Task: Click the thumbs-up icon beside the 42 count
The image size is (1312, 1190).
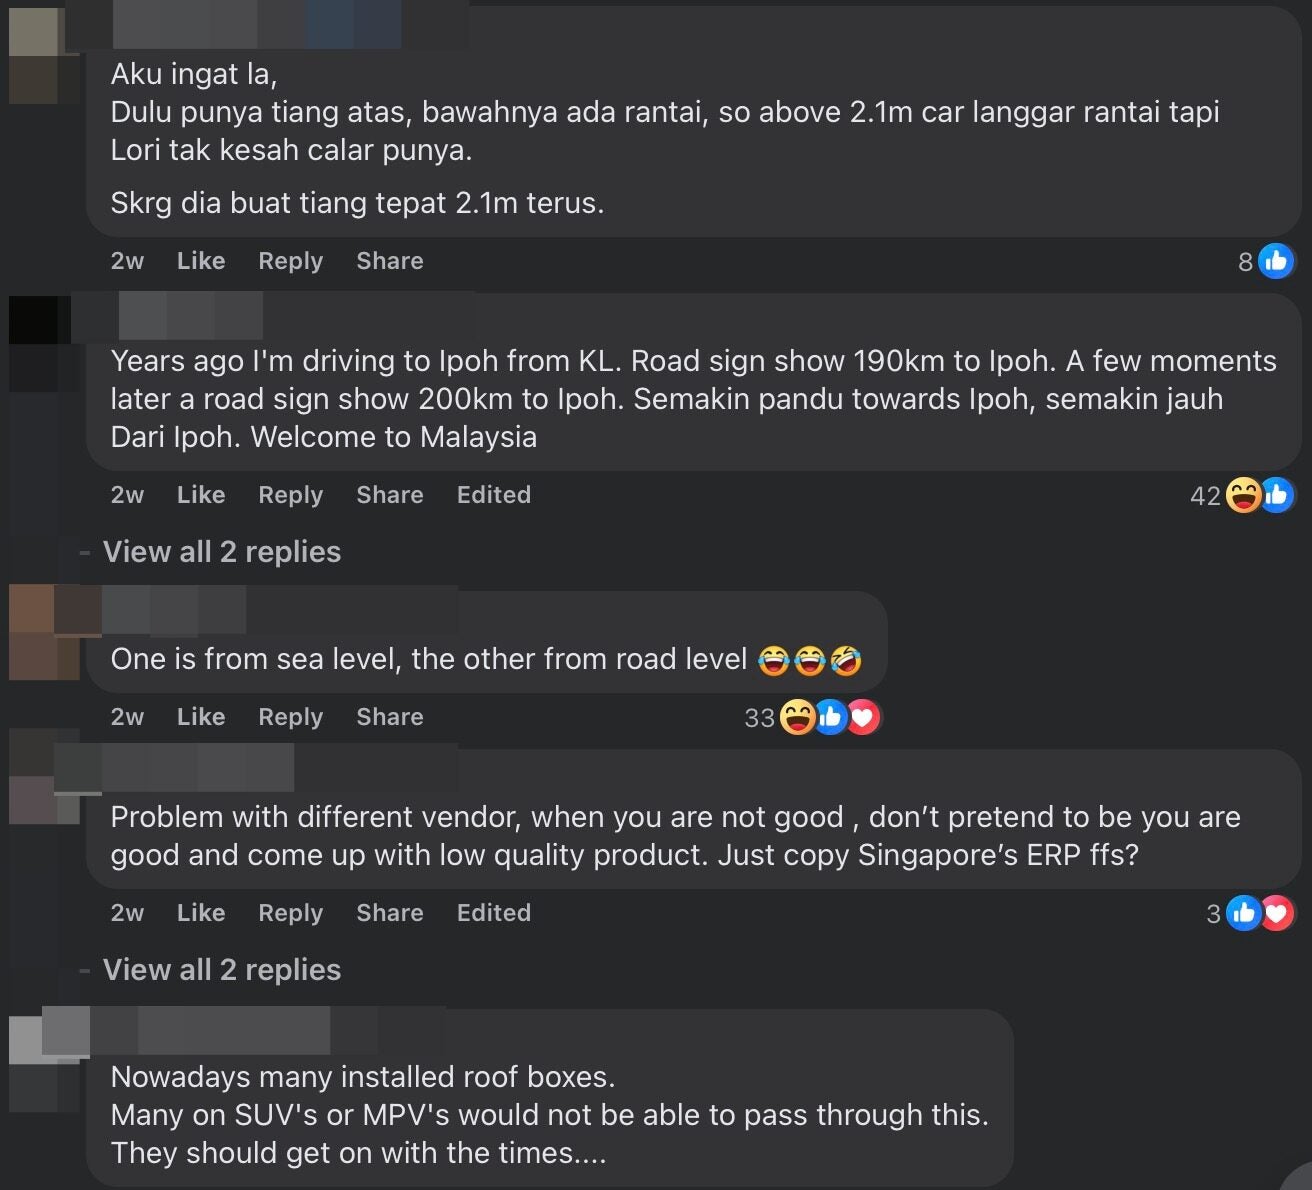Action: tap(1276, 495)
